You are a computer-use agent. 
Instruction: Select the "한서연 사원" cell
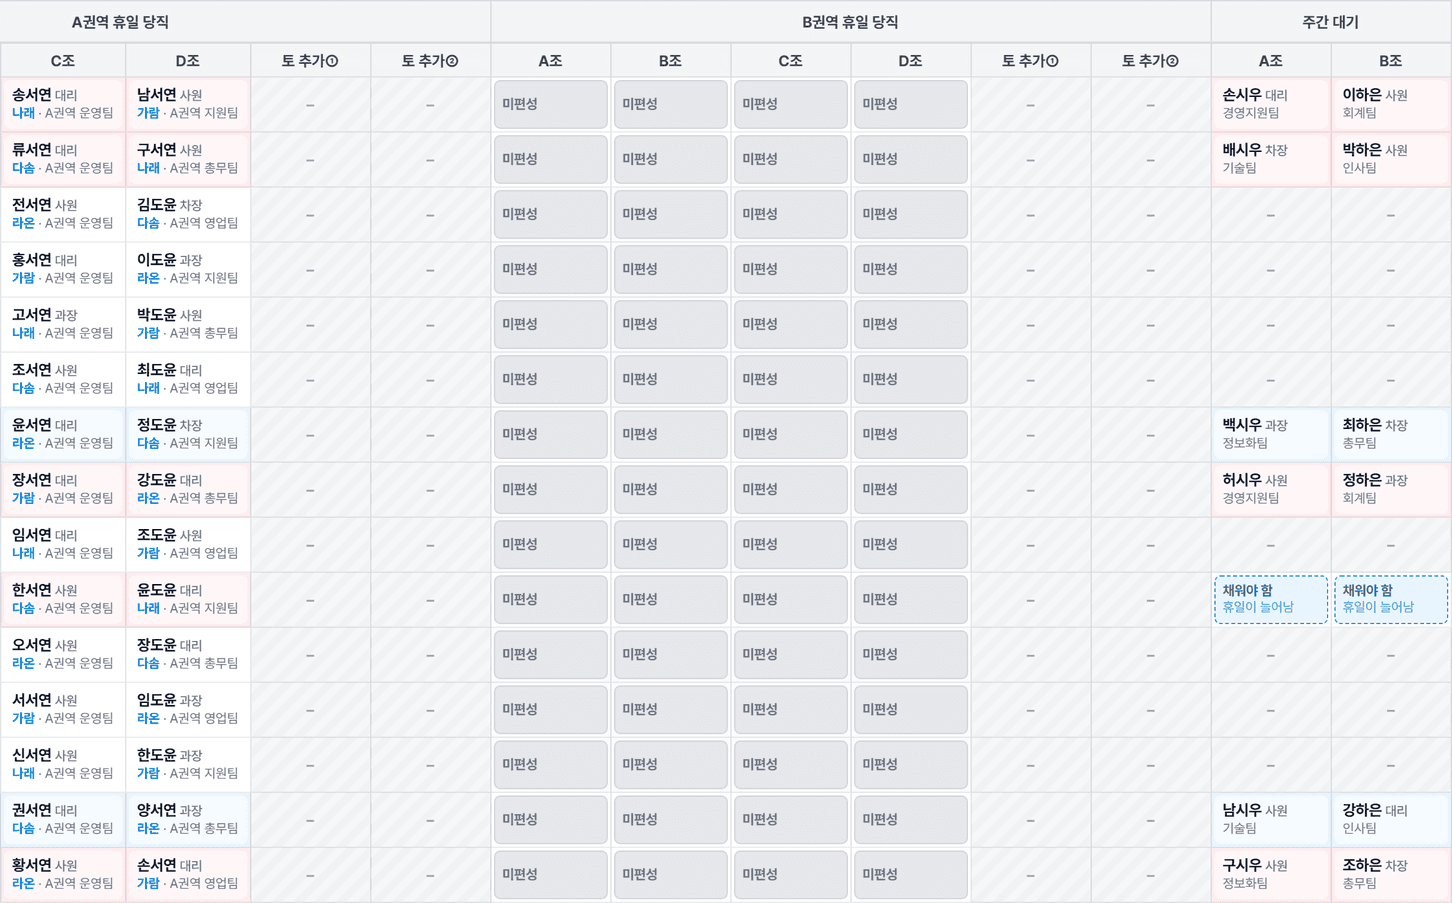(63, 599)
